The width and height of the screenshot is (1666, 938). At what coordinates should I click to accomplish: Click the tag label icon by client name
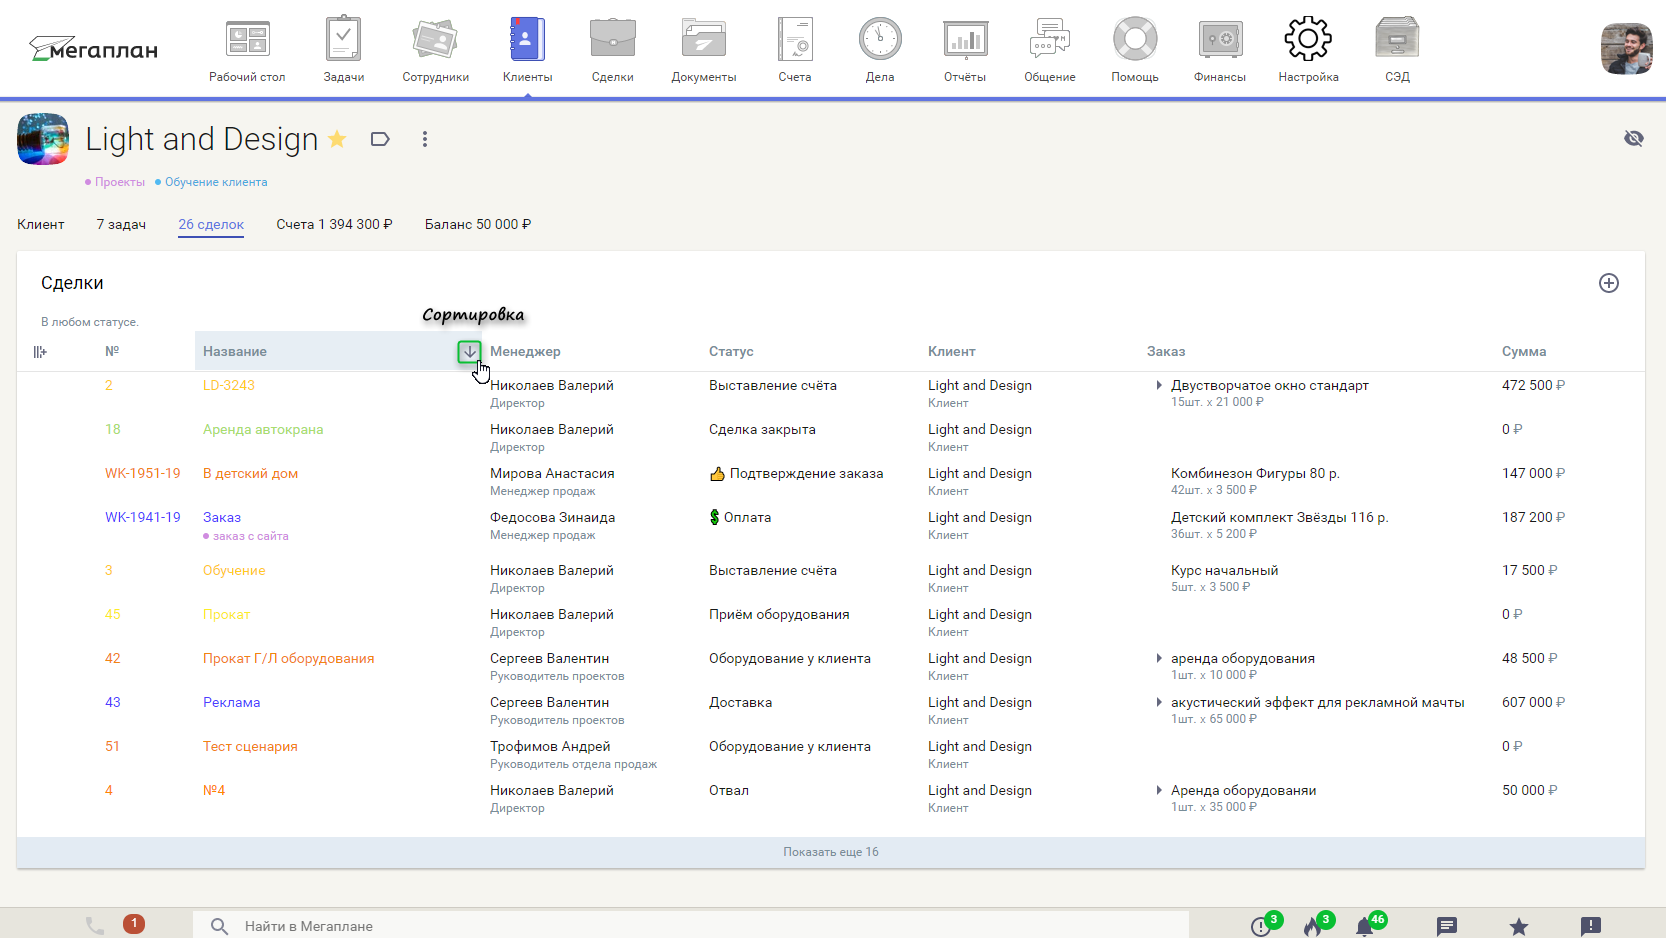380,139
